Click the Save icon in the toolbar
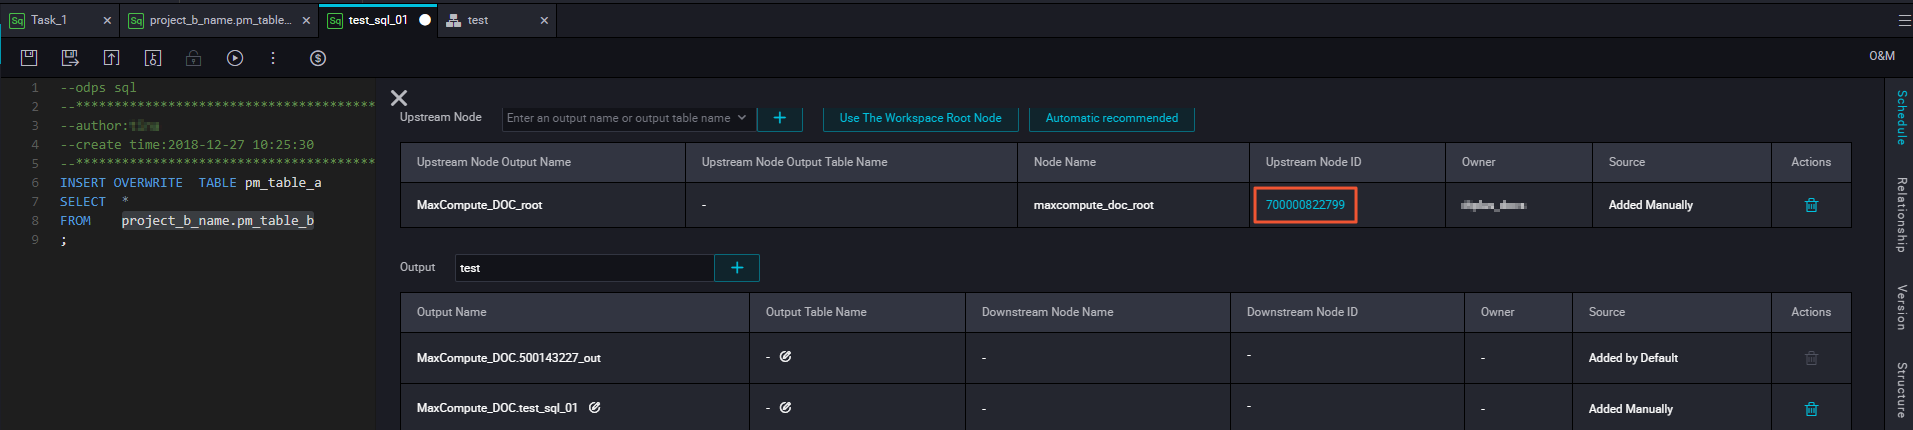This screenshot has width=1913, height=430. pyautogui.click(x=29, y=58)
